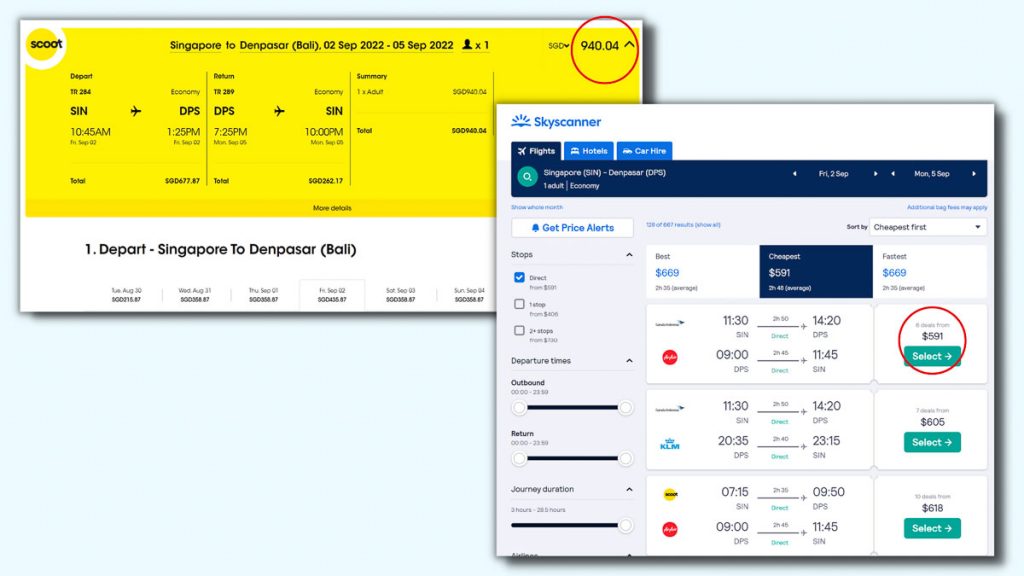Screen dimensions: 1024x576
Task: Click the Mon, 5 Sep return date
Action: (932, 174)
